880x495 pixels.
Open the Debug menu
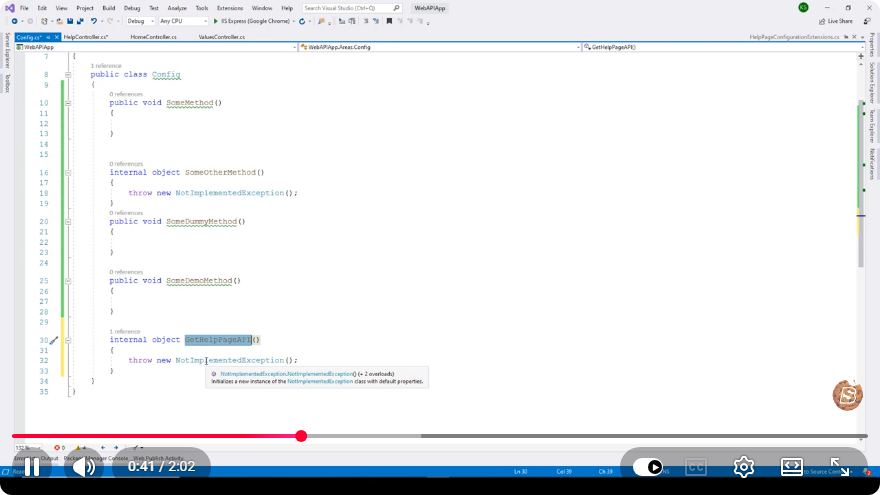[x=132, y=8]
